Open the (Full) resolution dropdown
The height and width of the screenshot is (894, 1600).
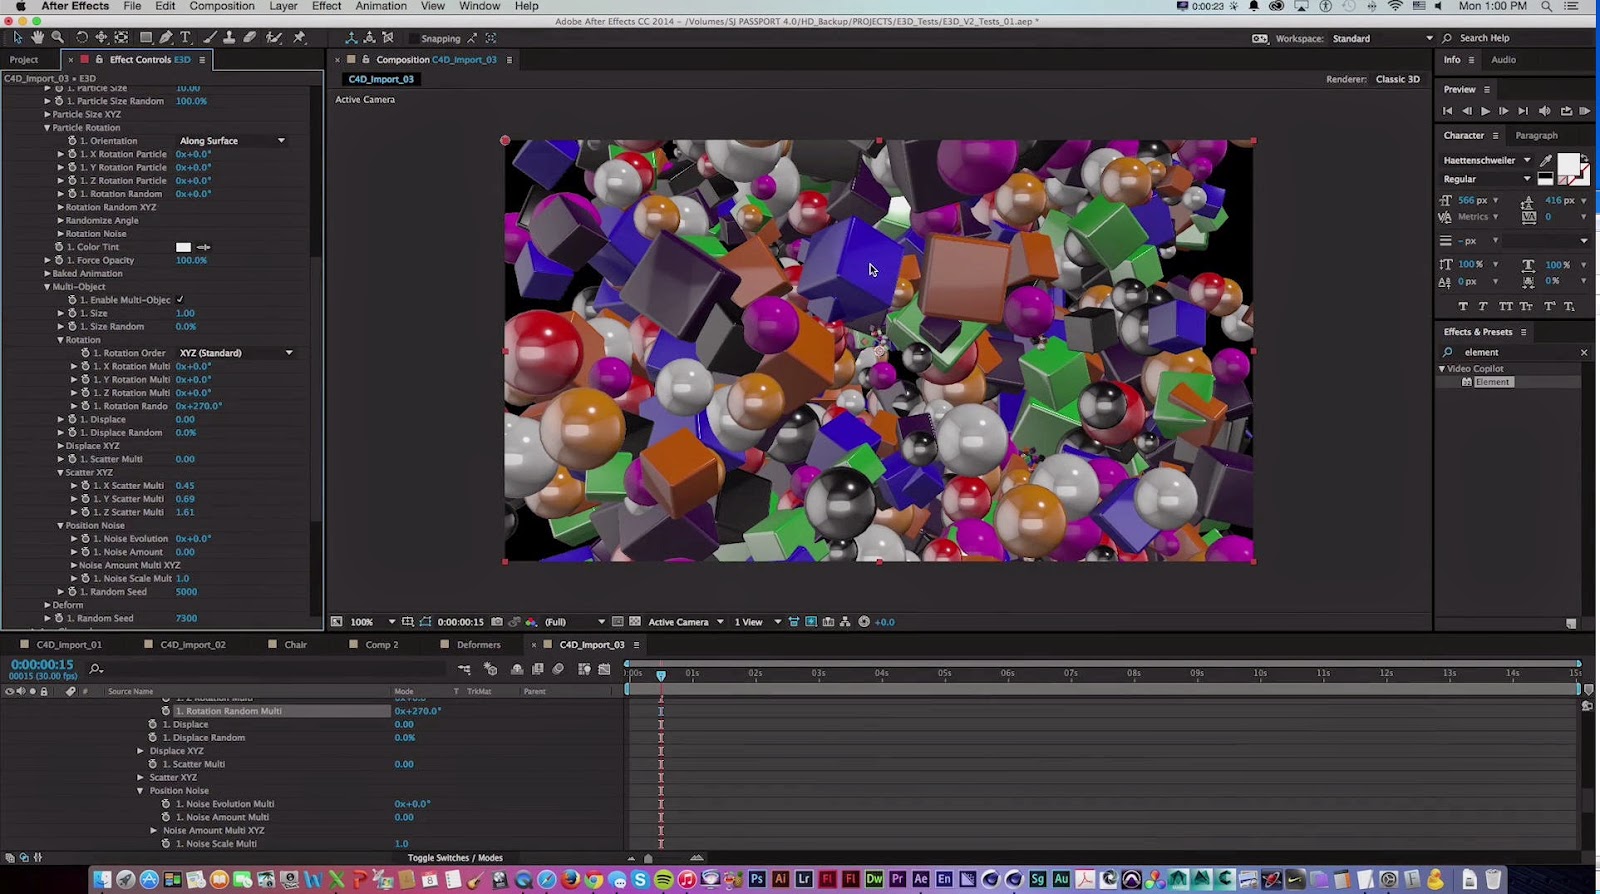pos(574,622)
